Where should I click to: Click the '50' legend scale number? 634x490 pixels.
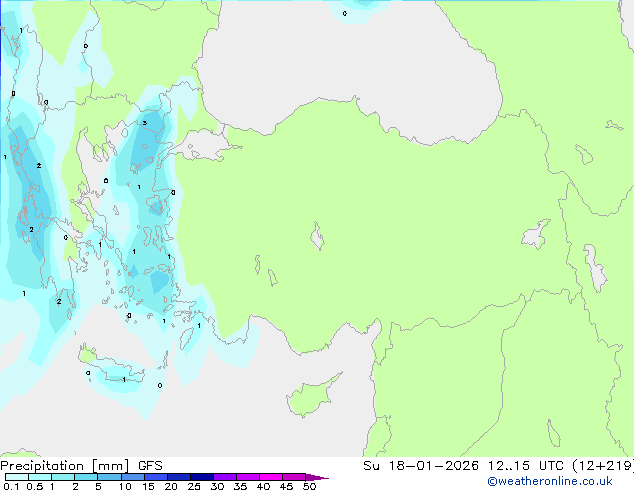(x=309, y=486)
